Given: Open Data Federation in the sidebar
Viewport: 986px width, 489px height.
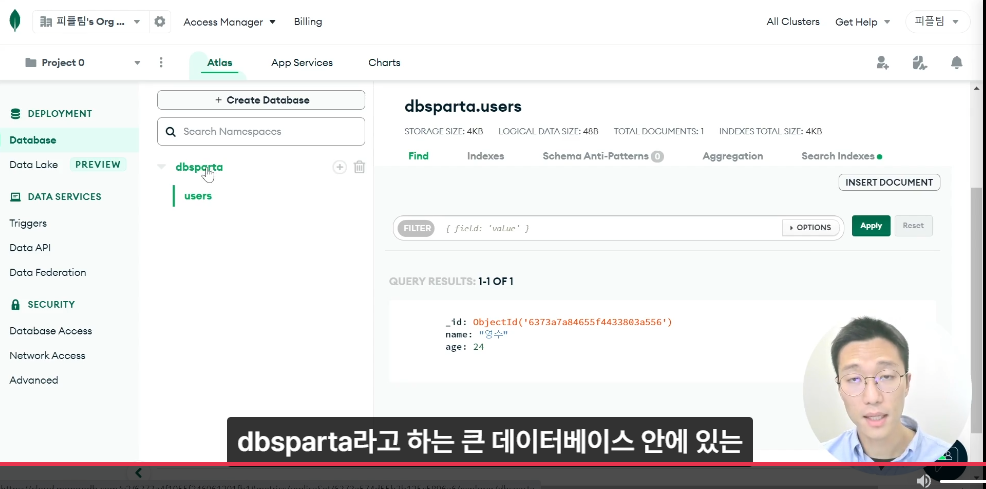Looking at the screenshot, I should (48, 272).
